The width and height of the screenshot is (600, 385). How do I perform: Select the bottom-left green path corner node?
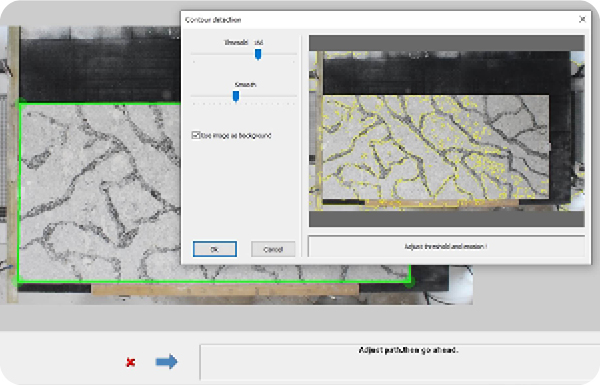18,282
